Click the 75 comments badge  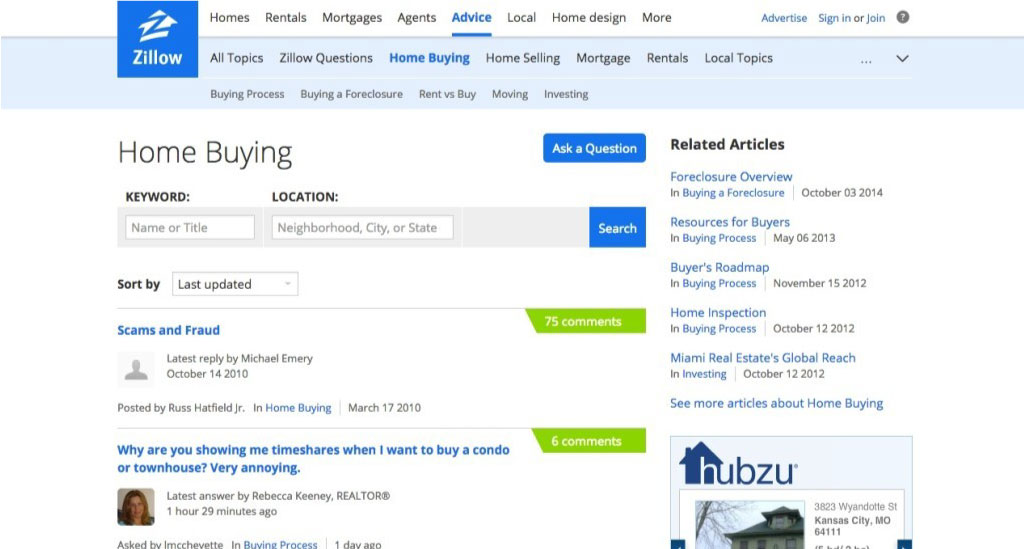[586, 322]
